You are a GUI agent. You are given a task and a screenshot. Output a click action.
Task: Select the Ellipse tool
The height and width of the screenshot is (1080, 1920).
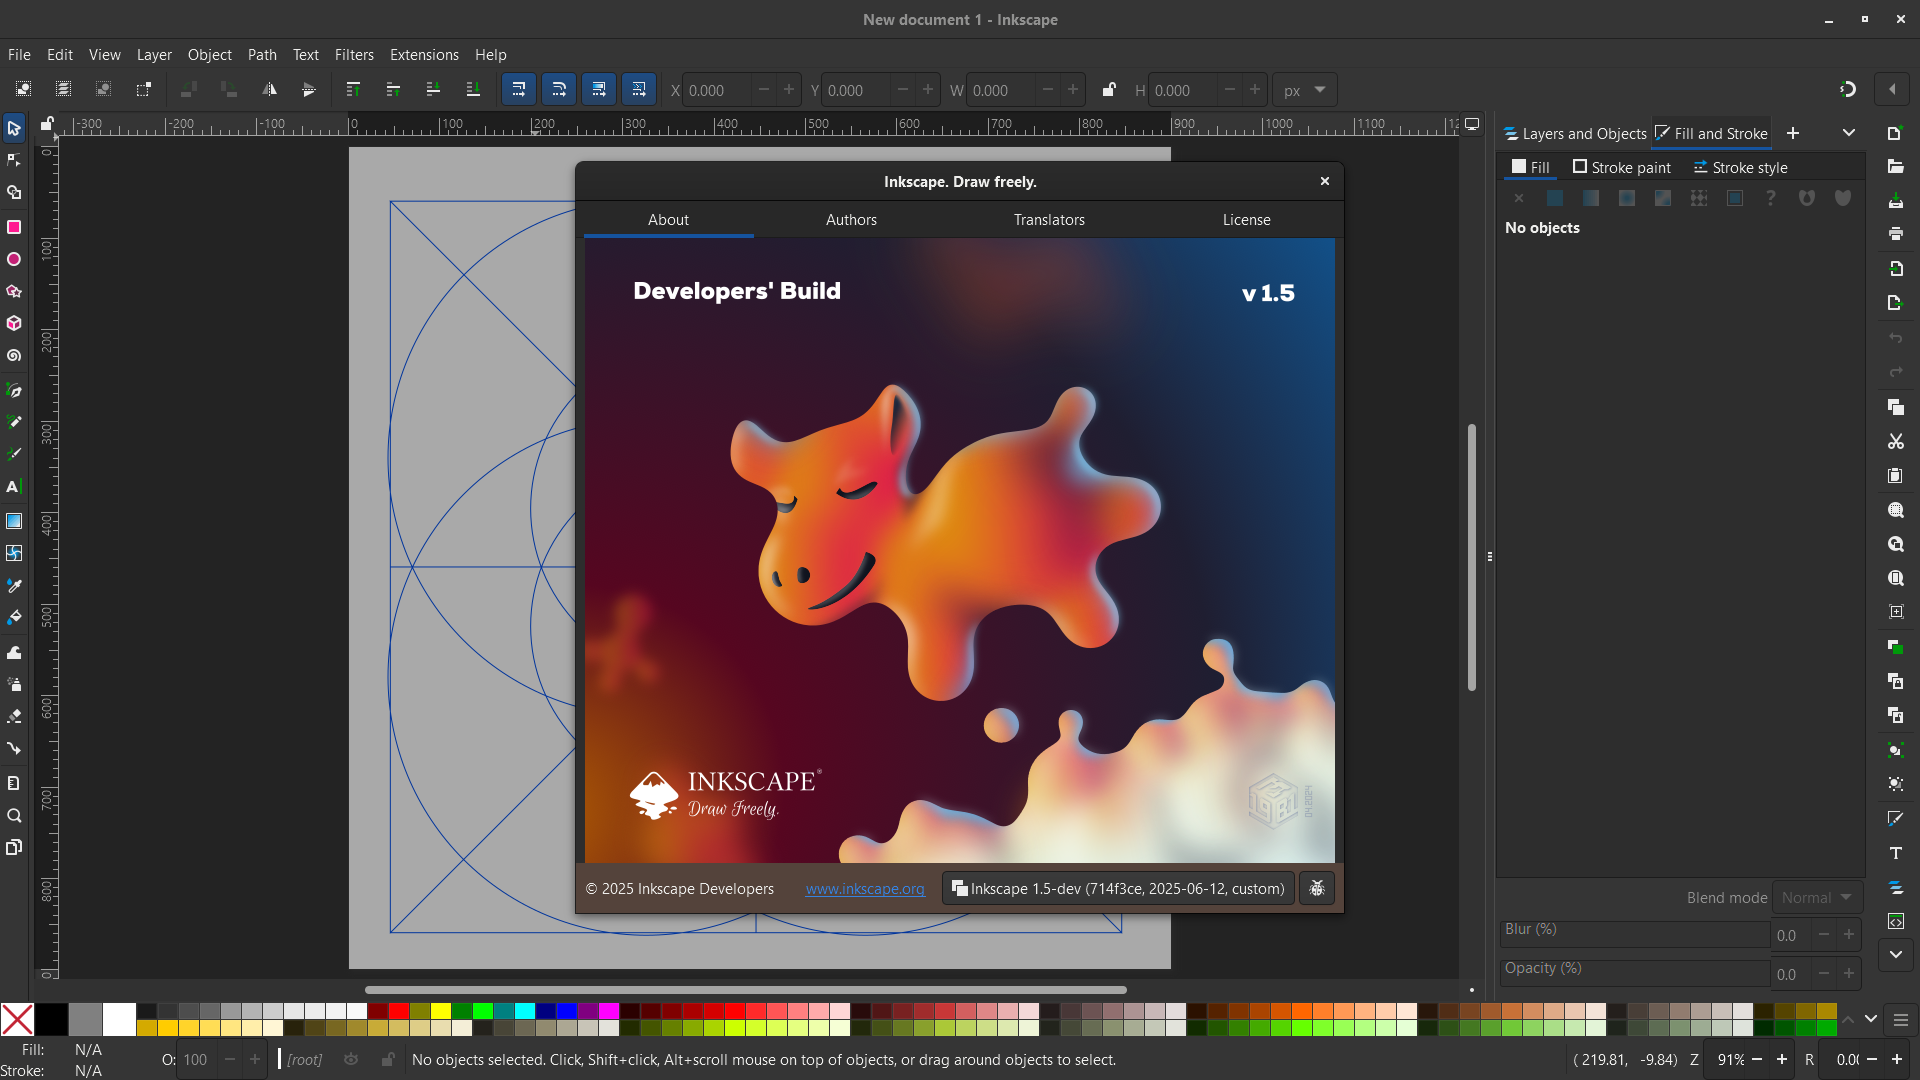coord(14,259)
